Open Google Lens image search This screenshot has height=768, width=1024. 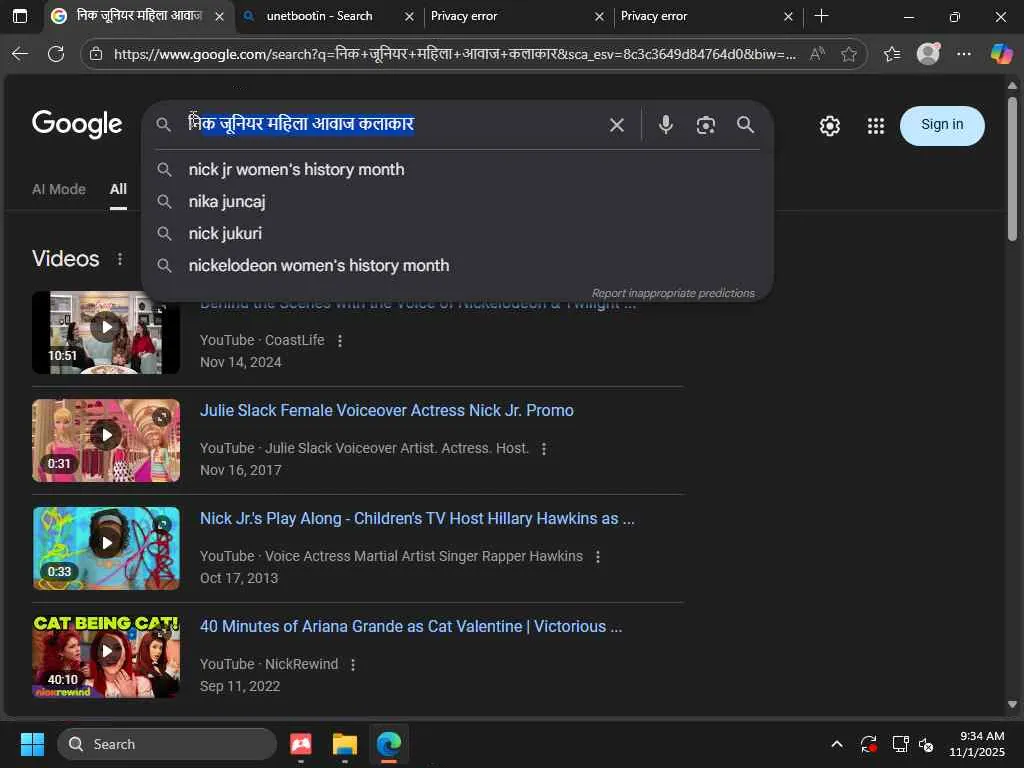(x=706, y=125)
